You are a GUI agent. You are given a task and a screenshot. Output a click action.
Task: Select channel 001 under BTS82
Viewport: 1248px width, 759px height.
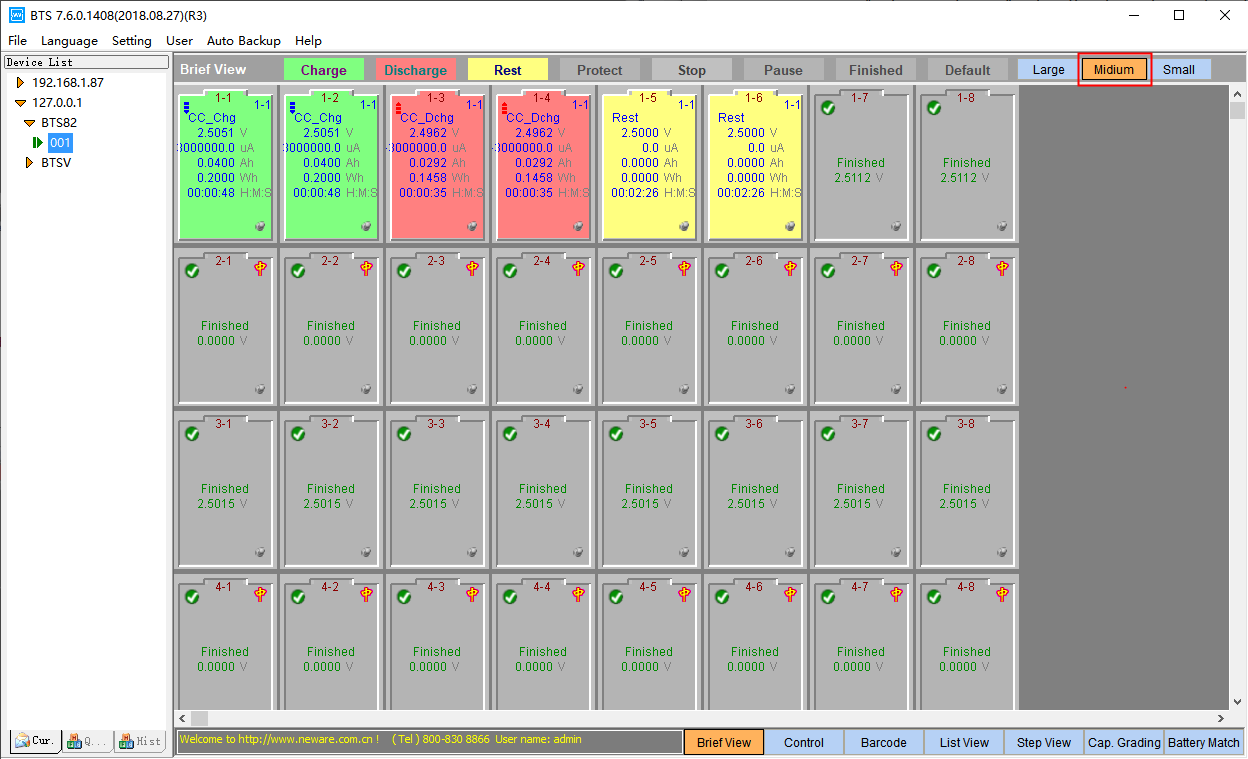(59, 142)
